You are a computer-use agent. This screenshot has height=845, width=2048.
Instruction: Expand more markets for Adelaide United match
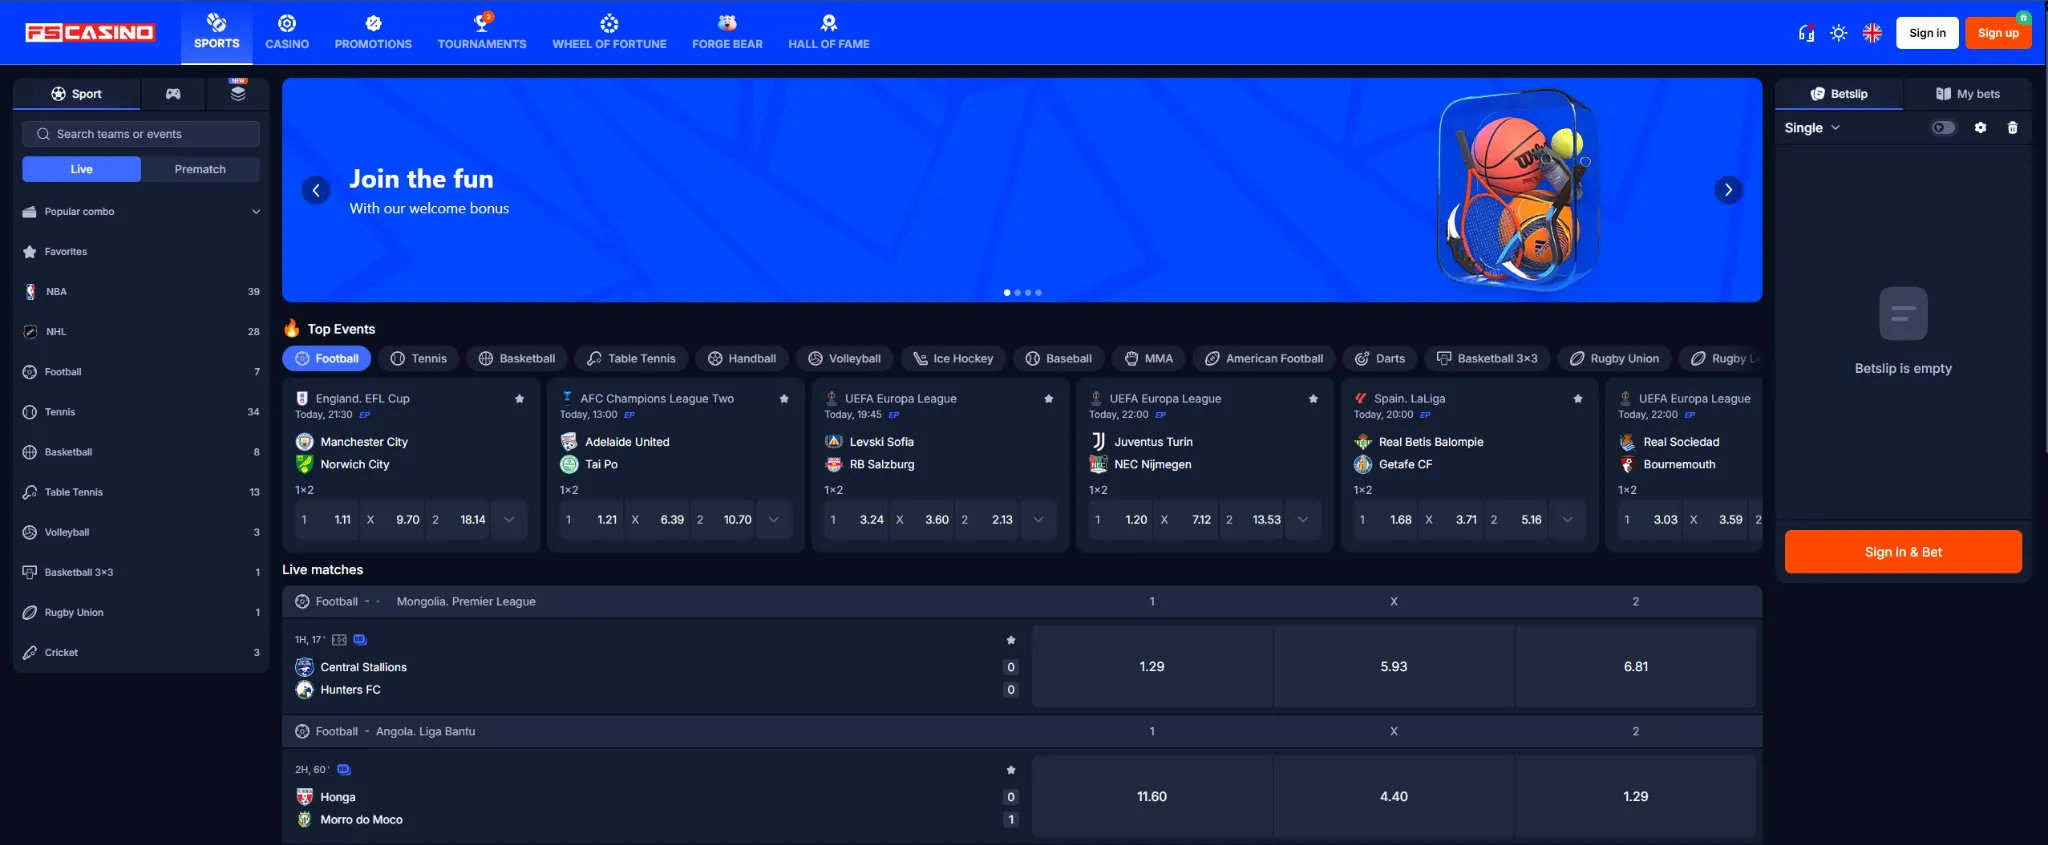774,520
